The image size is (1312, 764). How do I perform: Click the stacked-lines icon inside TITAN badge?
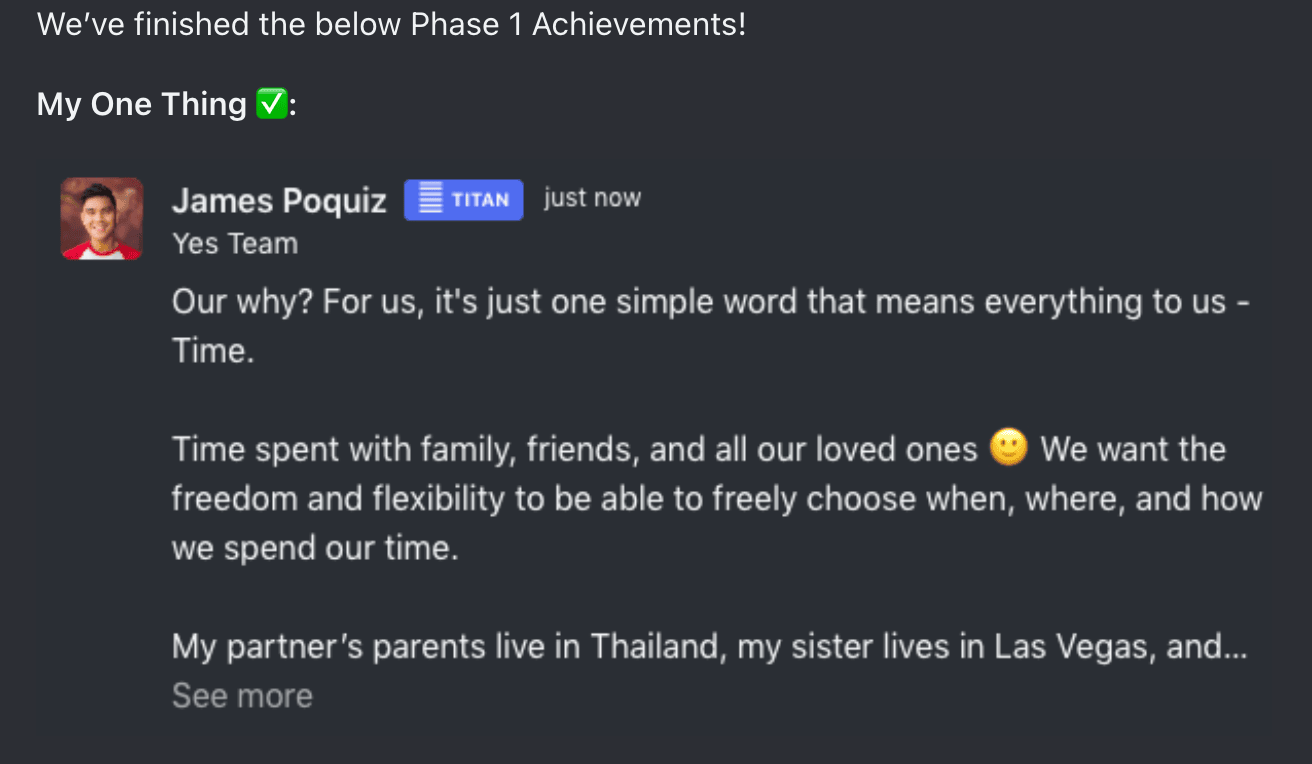[430, 200]
